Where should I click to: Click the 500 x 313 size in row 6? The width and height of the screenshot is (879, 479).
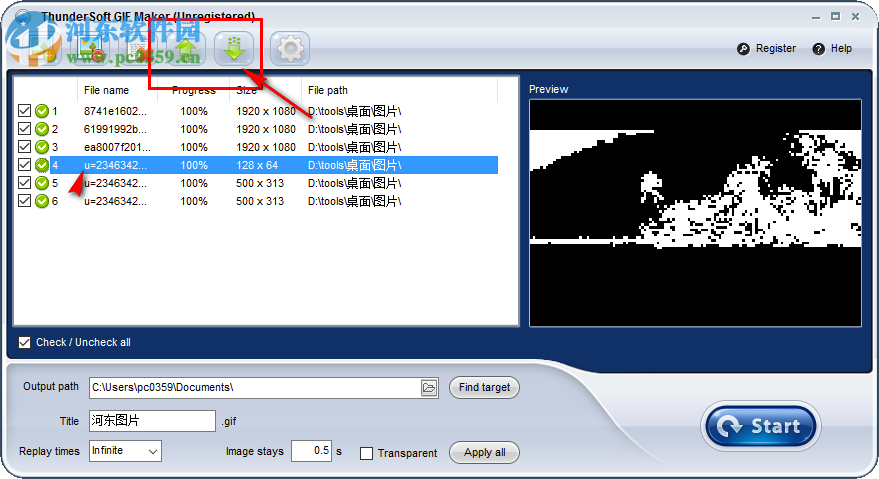260,201
